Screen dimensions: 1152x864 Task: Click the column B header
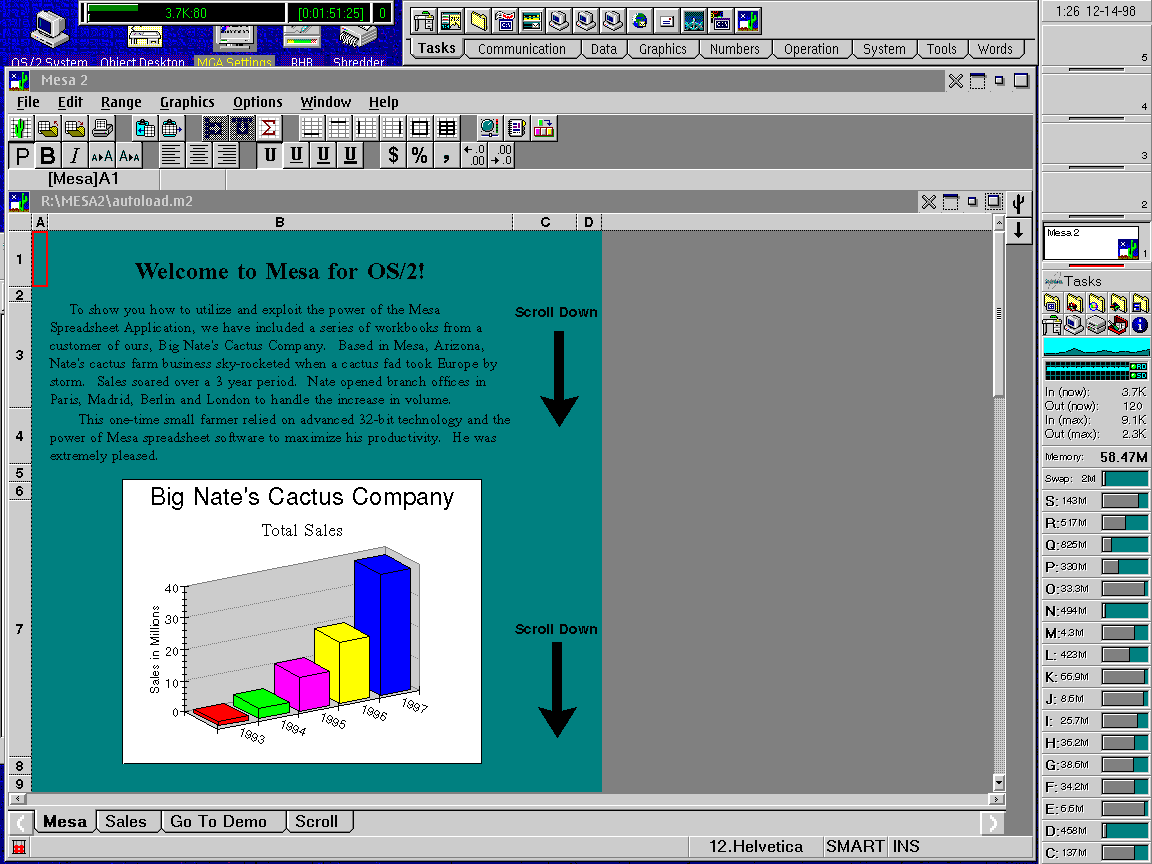click(280, 222)
